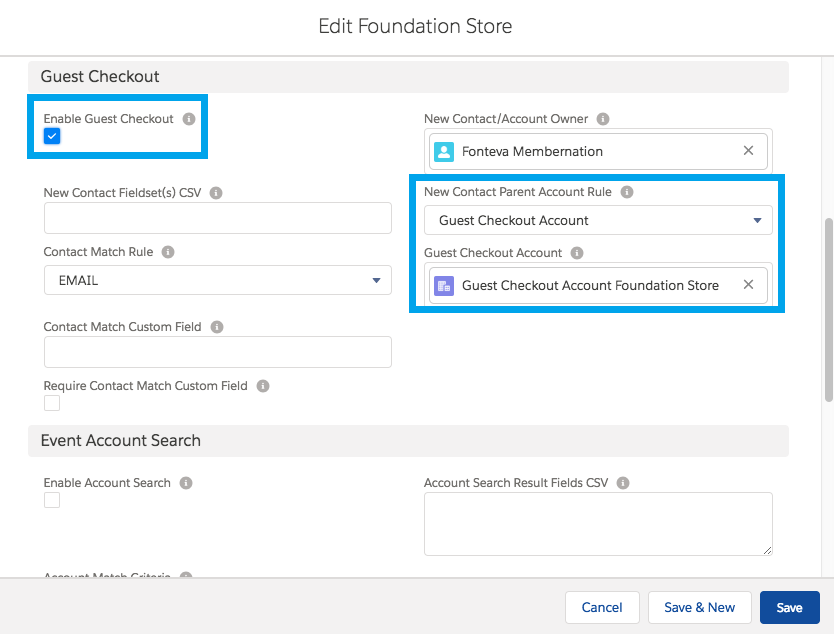Image resolution: width=834 pixels, height=634 pixels.
Task: View help for Account Search Result Fields CSV
Action: pyautogui.click(x=623, y=482)
